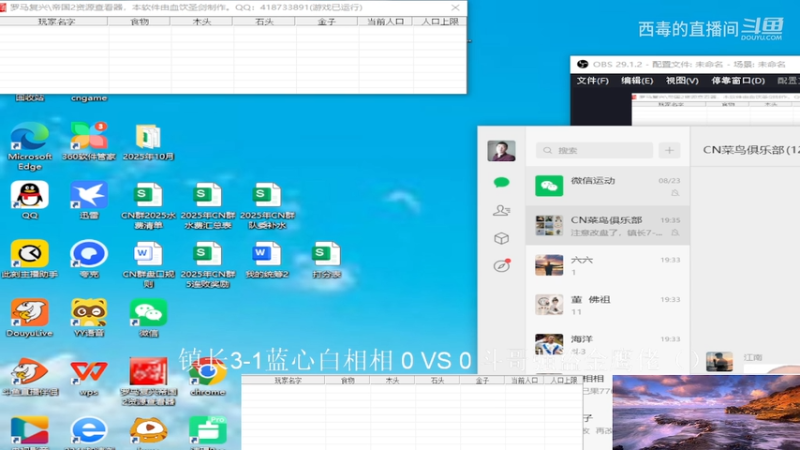Open OBS 视图(V) menu
The width and height of the screenshot is (800, 450).
[682, 81]
